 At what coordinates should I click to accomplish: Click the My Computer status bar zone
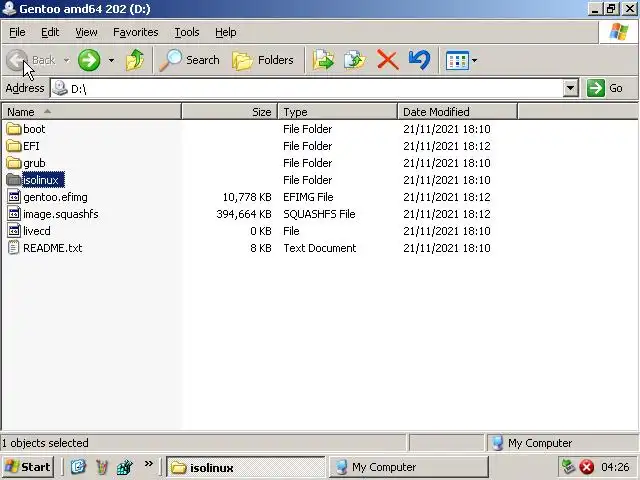pyautogui.click(x=562, y=443)
